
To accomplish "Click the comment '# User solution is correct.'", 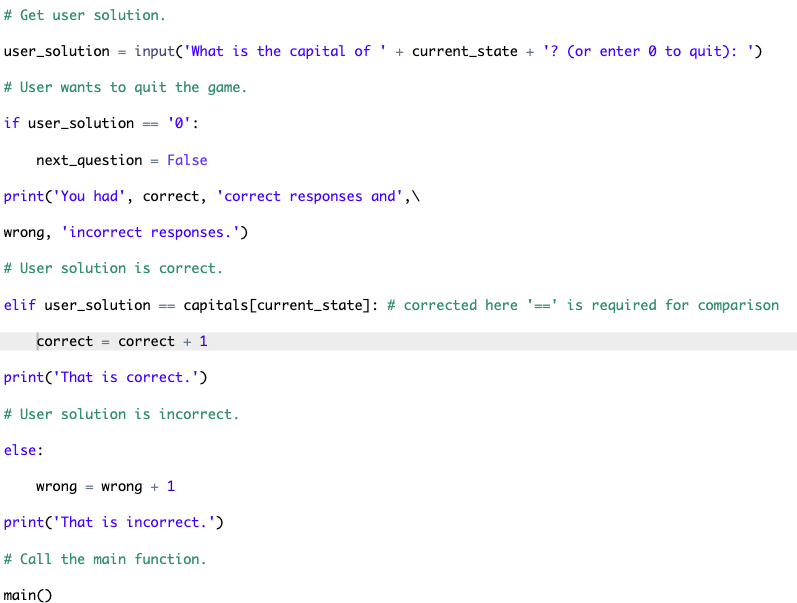I will pos(113,268).
